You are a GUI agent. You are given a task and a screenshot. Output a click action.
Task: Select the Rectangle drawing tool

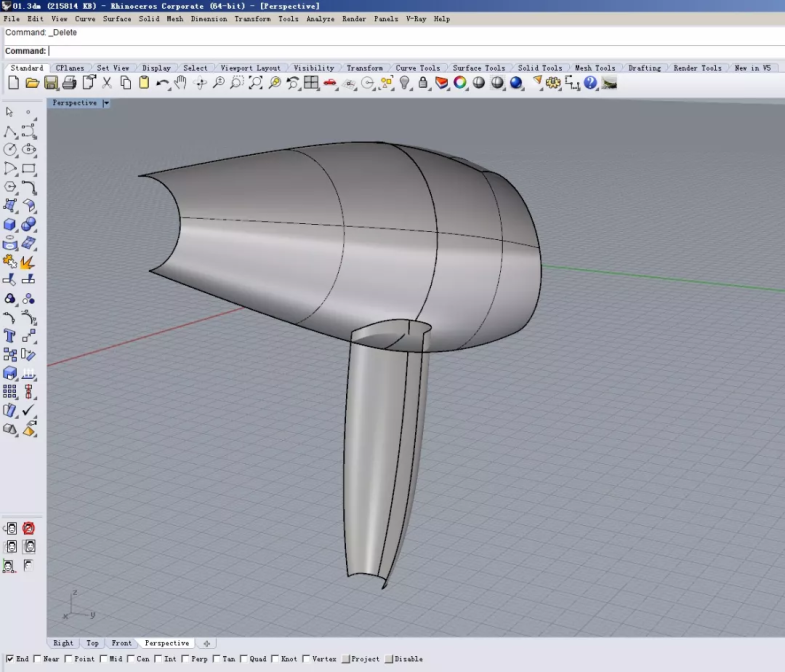[x=28, y=168]
